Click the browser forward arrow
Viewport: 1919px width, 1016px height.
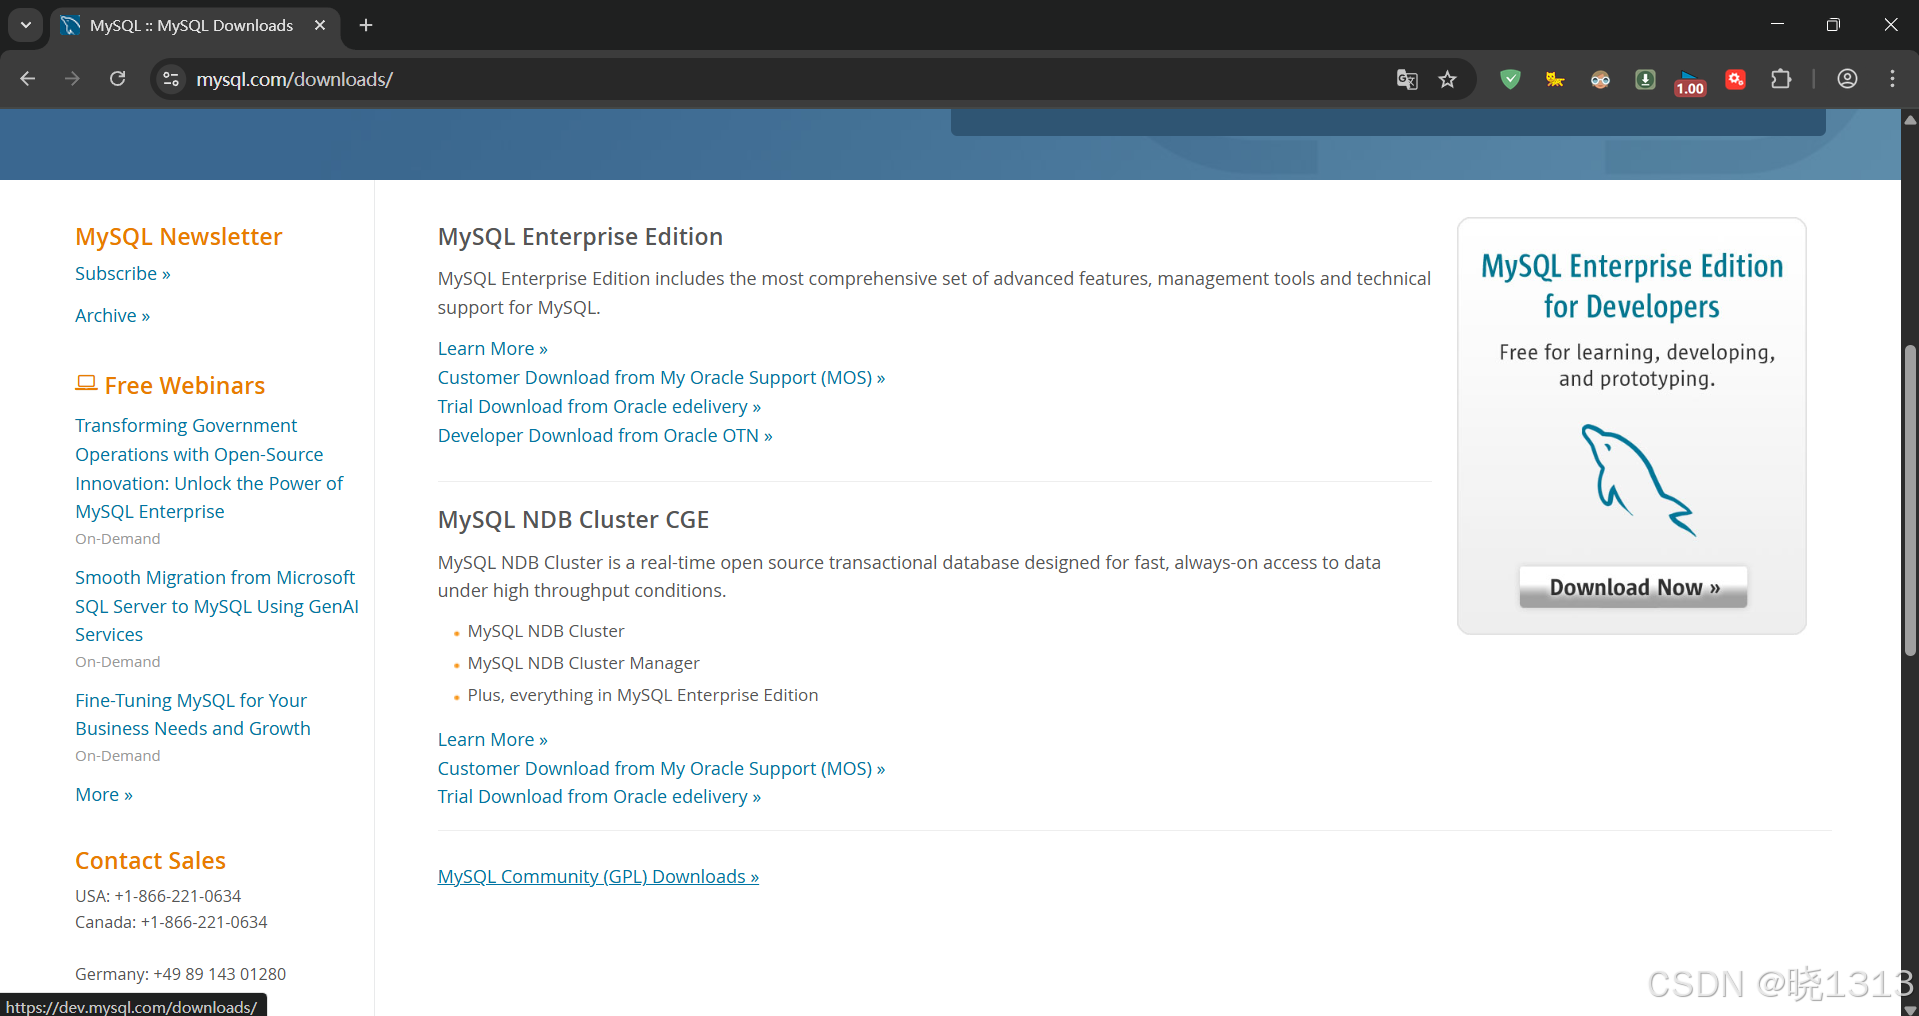72,79
